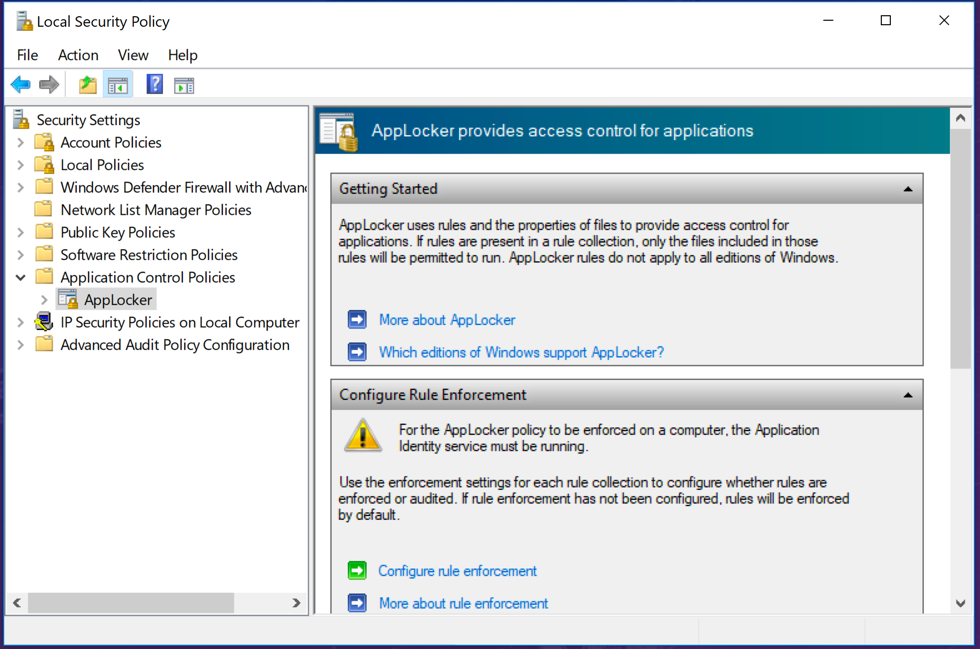The image size is (980, 649).
Task: Open the More about rule enforcement link
Action: coord(463,603)
